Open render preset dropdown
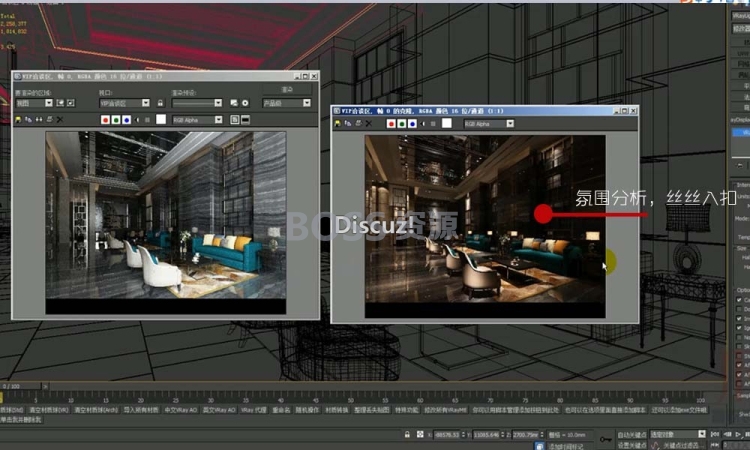The height and width of the screenshot is (450, 750). [197, 103]
